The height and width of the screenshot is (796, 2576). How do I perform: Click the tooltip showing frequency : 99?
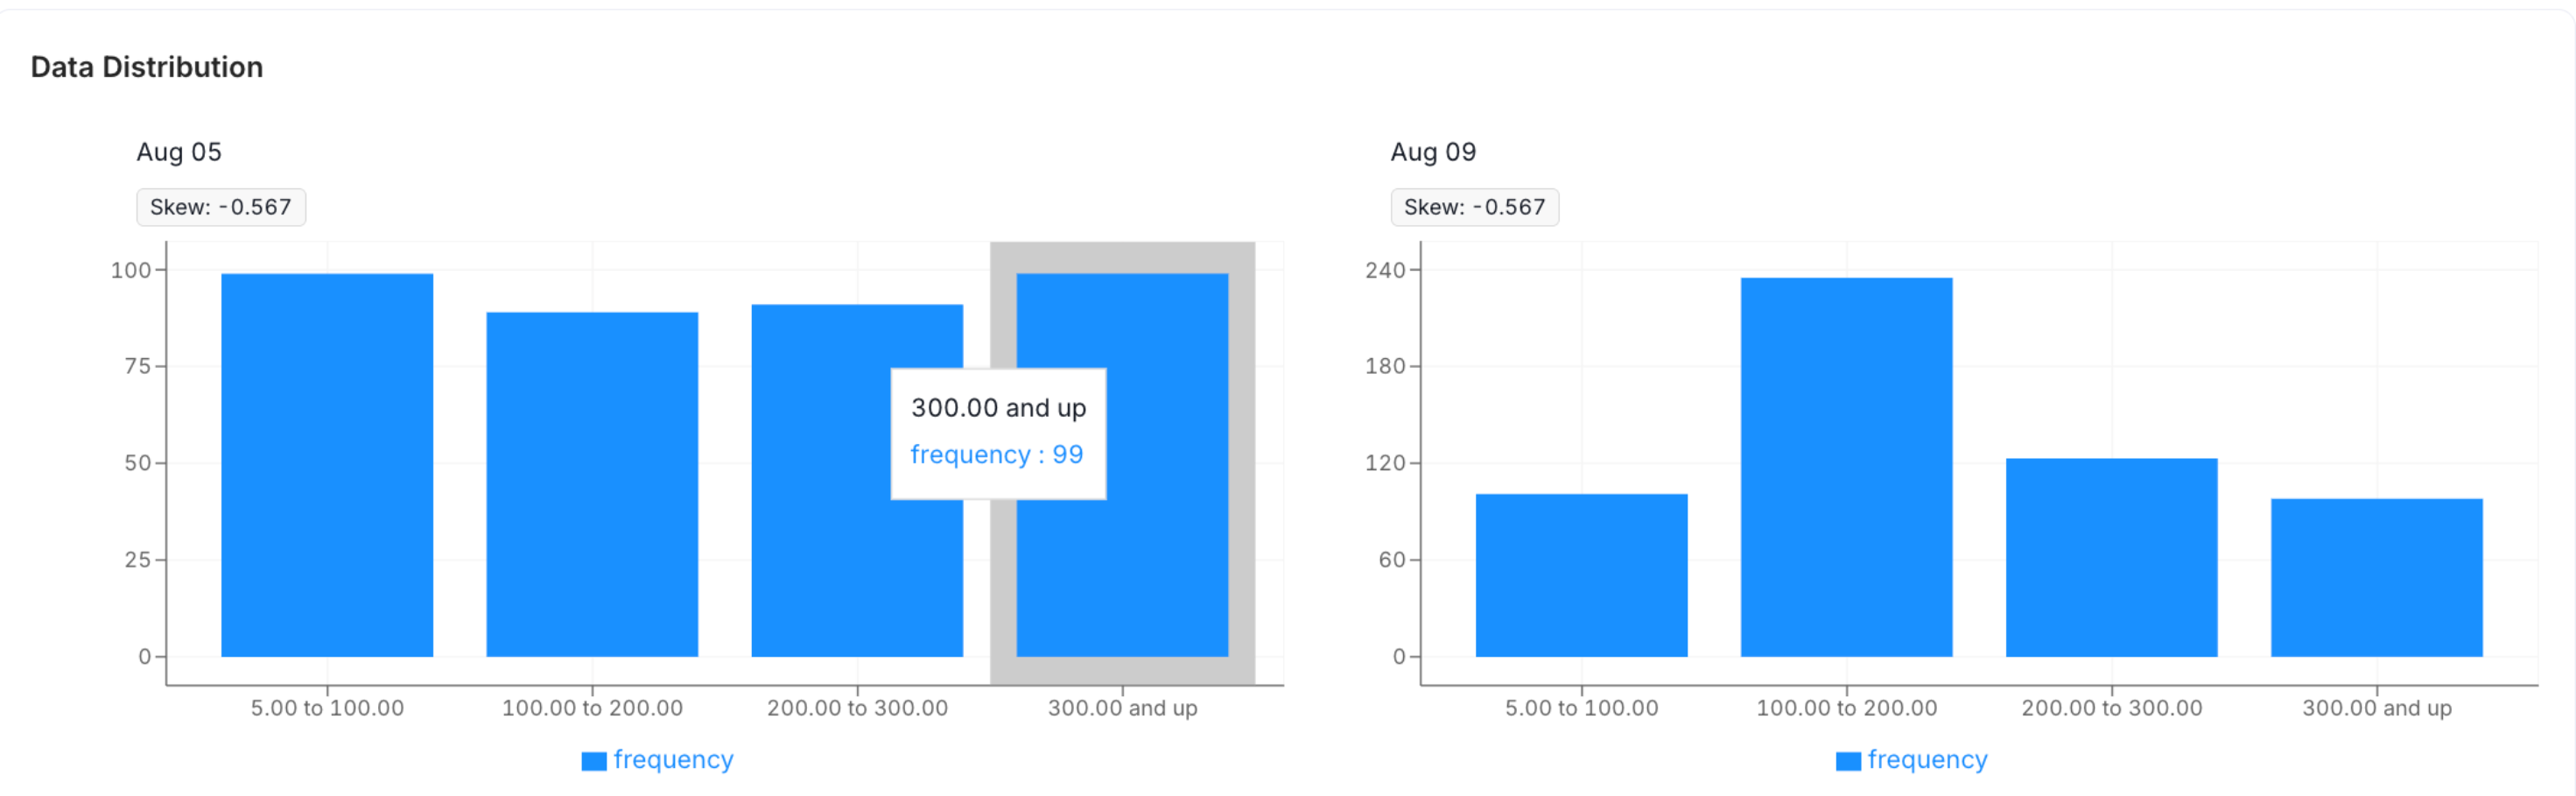(998, 433)
